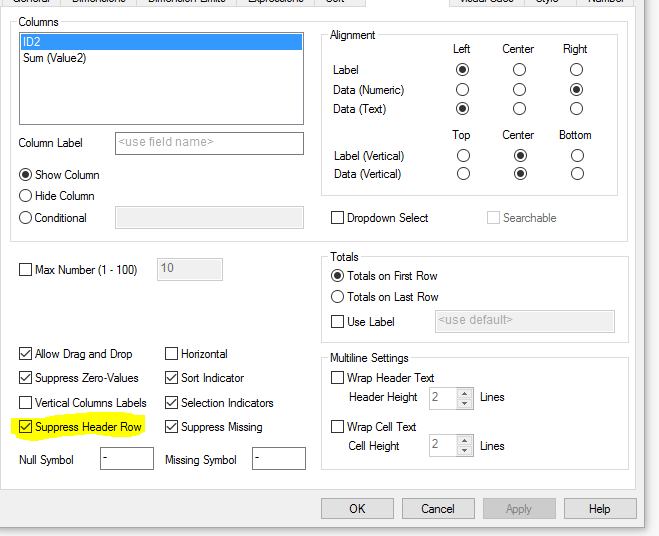The height and width of the screenshot is (536, 659).
Task: Increase Header Height lines with up arrow
Action: pos(465,392)
